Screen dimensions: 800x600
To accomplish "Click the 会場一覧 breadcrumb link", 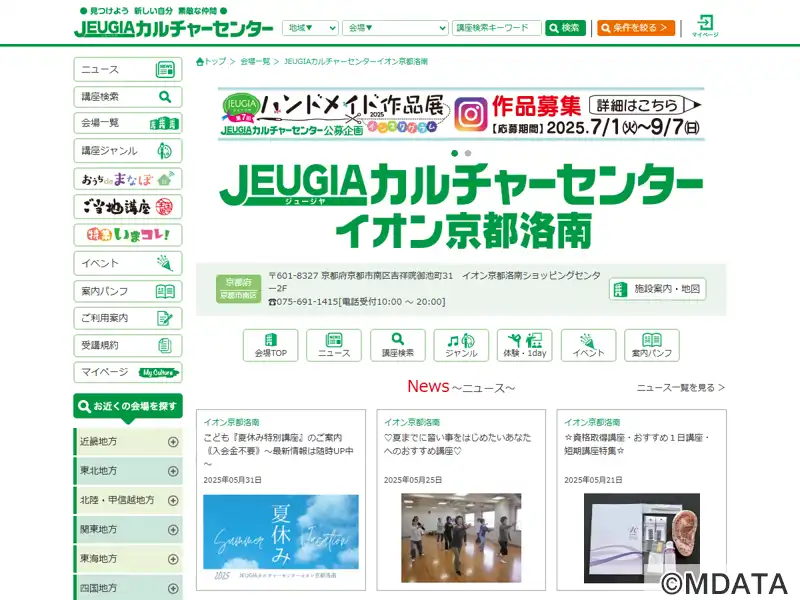I will pos(255,62).
